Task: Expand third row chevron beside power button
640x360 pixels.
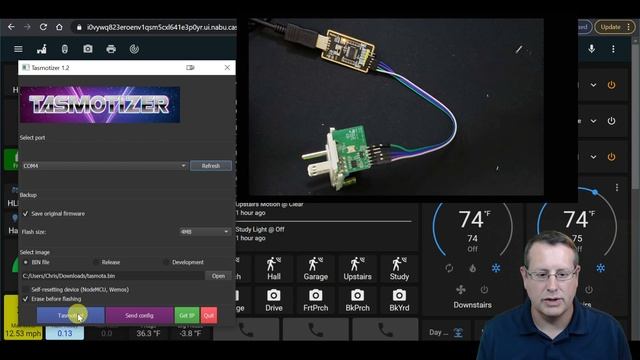Action: coord(593,157)
